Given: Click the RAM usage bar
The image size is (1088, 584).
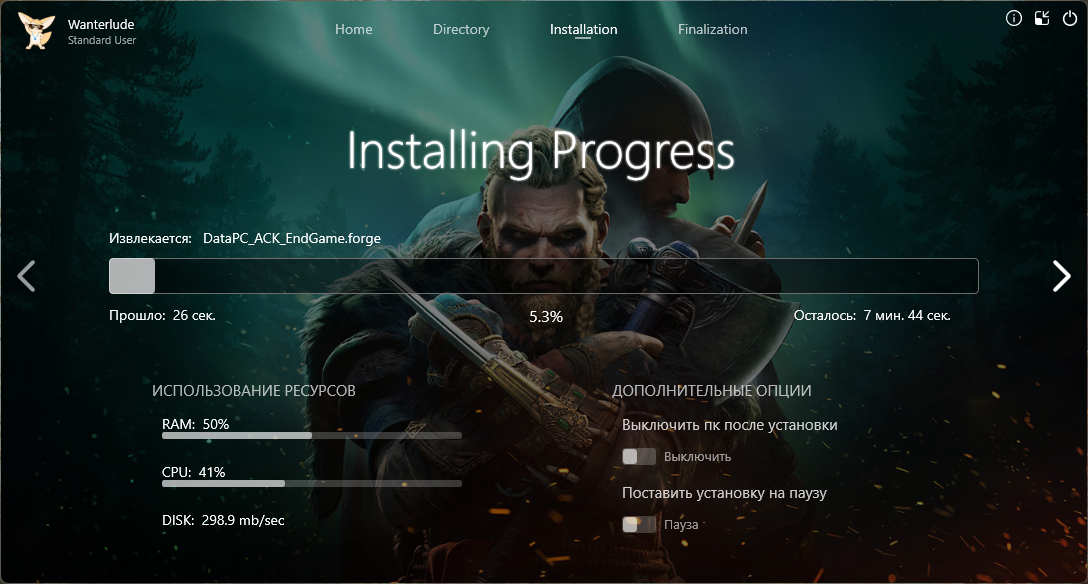Looking at the screenshot, I should [x=312, y=436].
